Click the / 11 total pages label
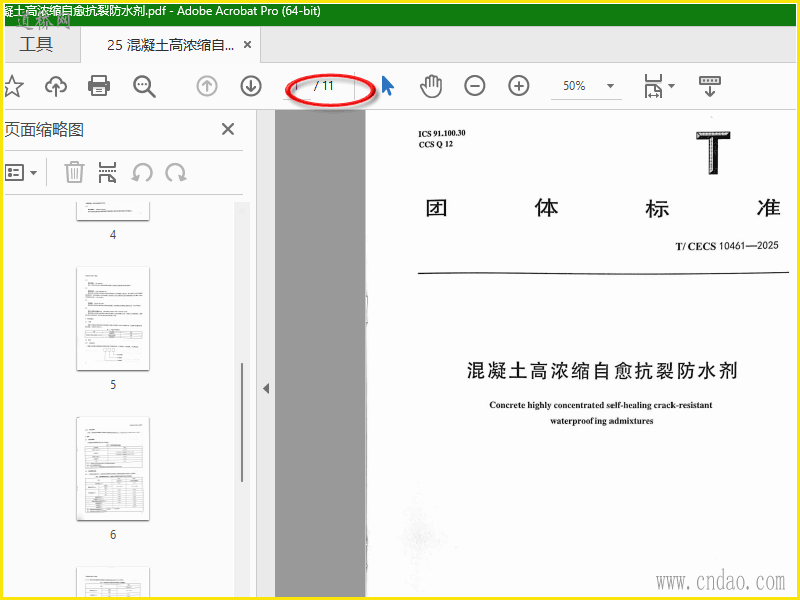Image resolution: width=800 pixels, height=600 pixels. [323, 86]
